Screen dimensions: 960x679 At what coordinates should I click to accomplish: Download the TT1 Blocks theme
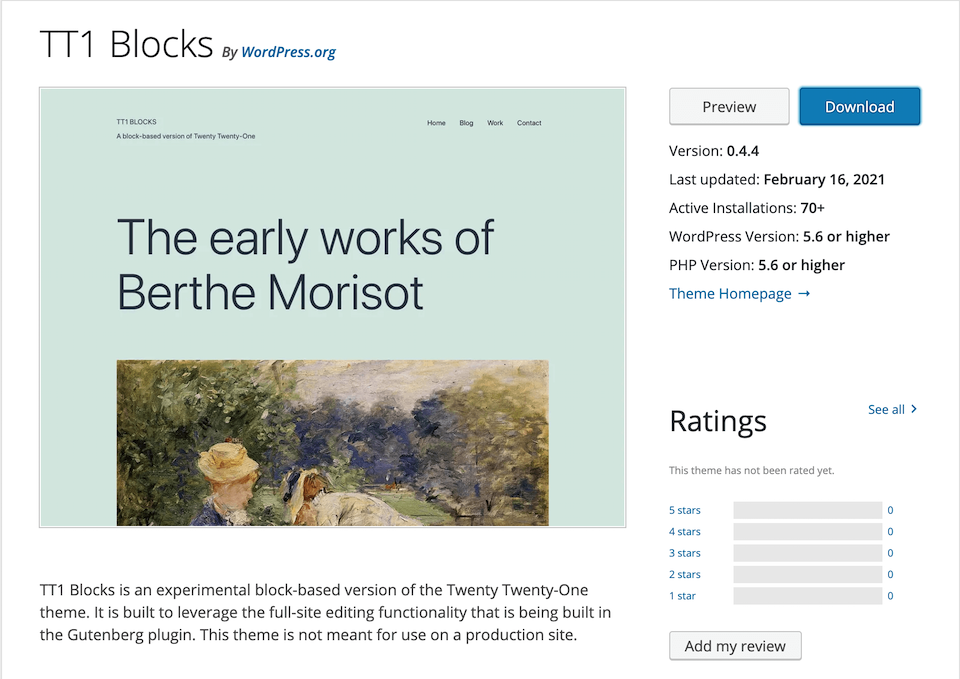pyautogui.click(x=859, y=107)
